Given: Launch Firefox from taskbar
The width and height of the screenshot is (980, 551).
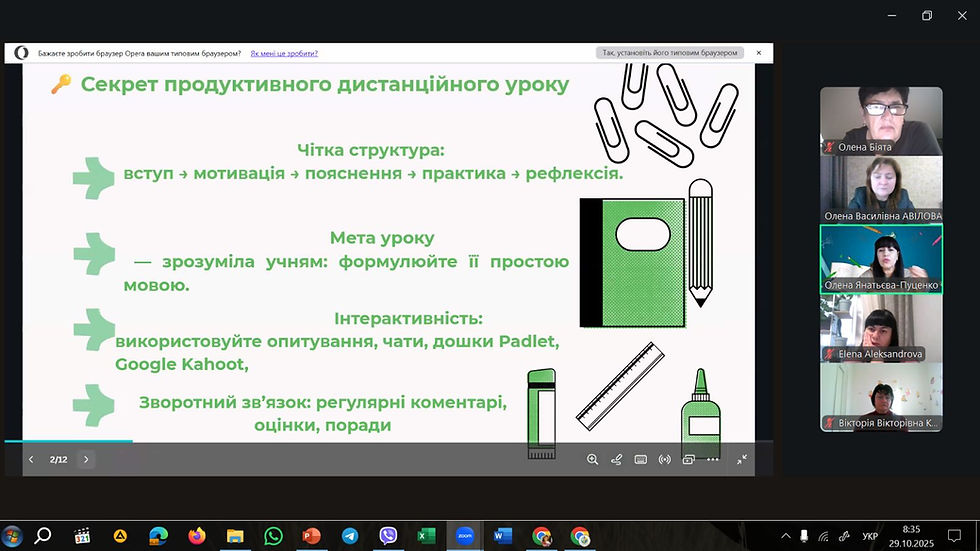Looking at the screenshot, I should click(x=197, y=536).
